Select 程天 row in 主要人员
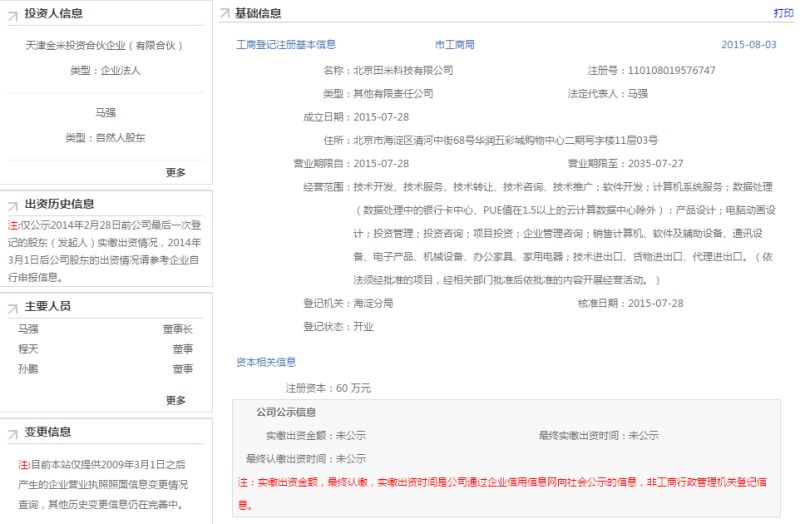This screenshot has height=524, width=800. point(105,349)
